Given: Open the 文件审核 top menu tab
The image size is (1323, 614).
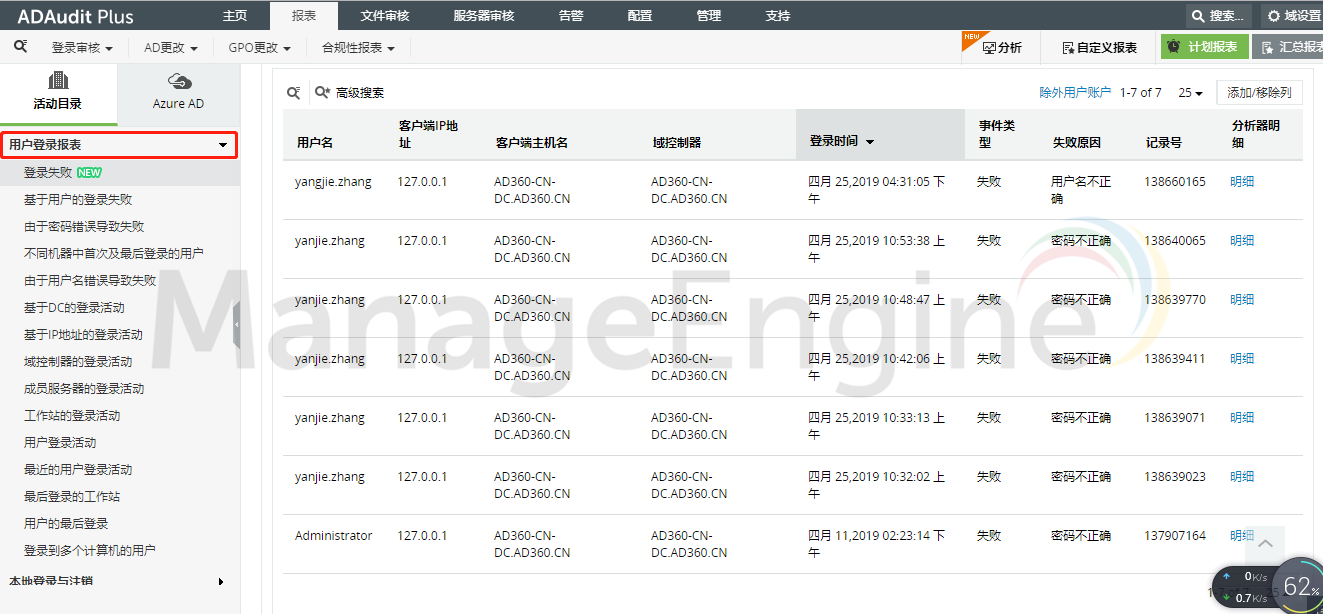Looking at the screenshot, I should tap(384, 16).
